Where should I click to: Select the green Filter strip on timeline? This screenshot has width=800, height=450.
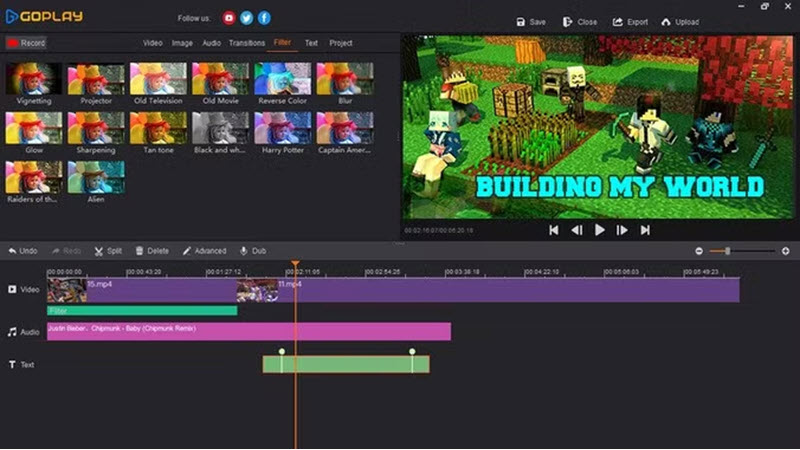[142, 311]
